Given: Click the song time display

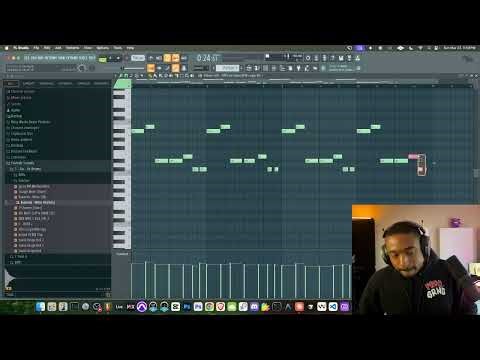Looking at the screenshot, I should pyautogui.click(x=207, y=58).
